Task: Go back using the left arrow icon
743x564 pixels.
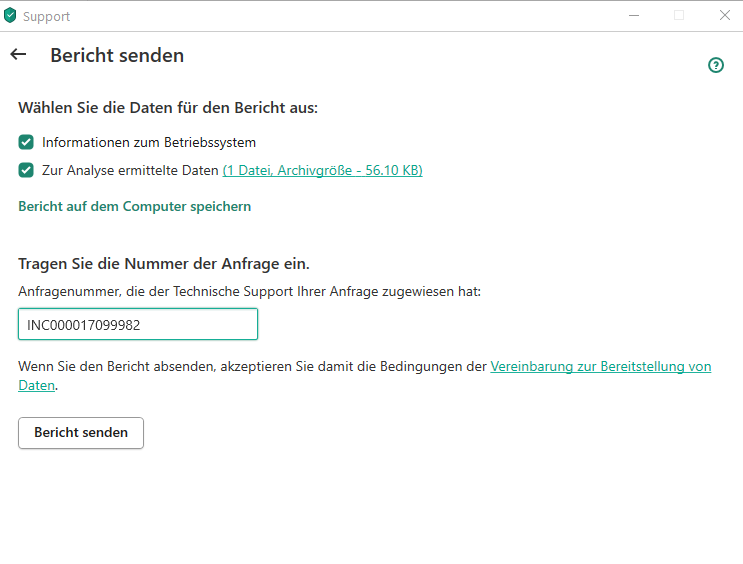Action: 18,55
